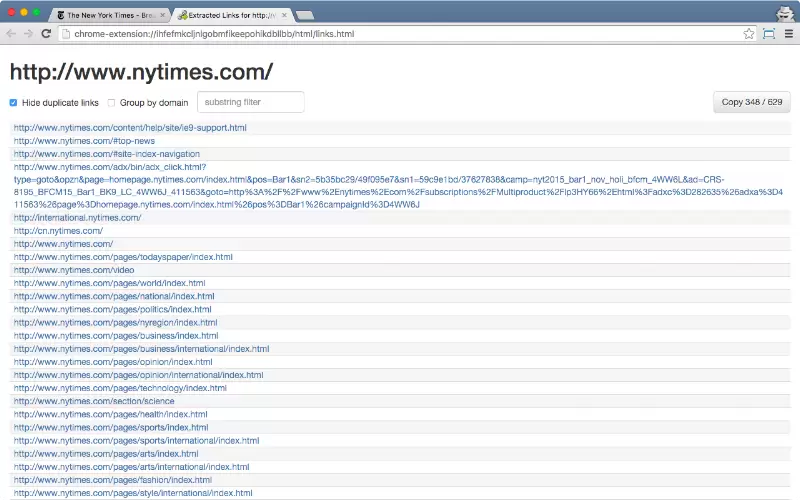The image size is (800, 500).
Task: Select the Extracted Links tab
Action: tap(230, 16)
